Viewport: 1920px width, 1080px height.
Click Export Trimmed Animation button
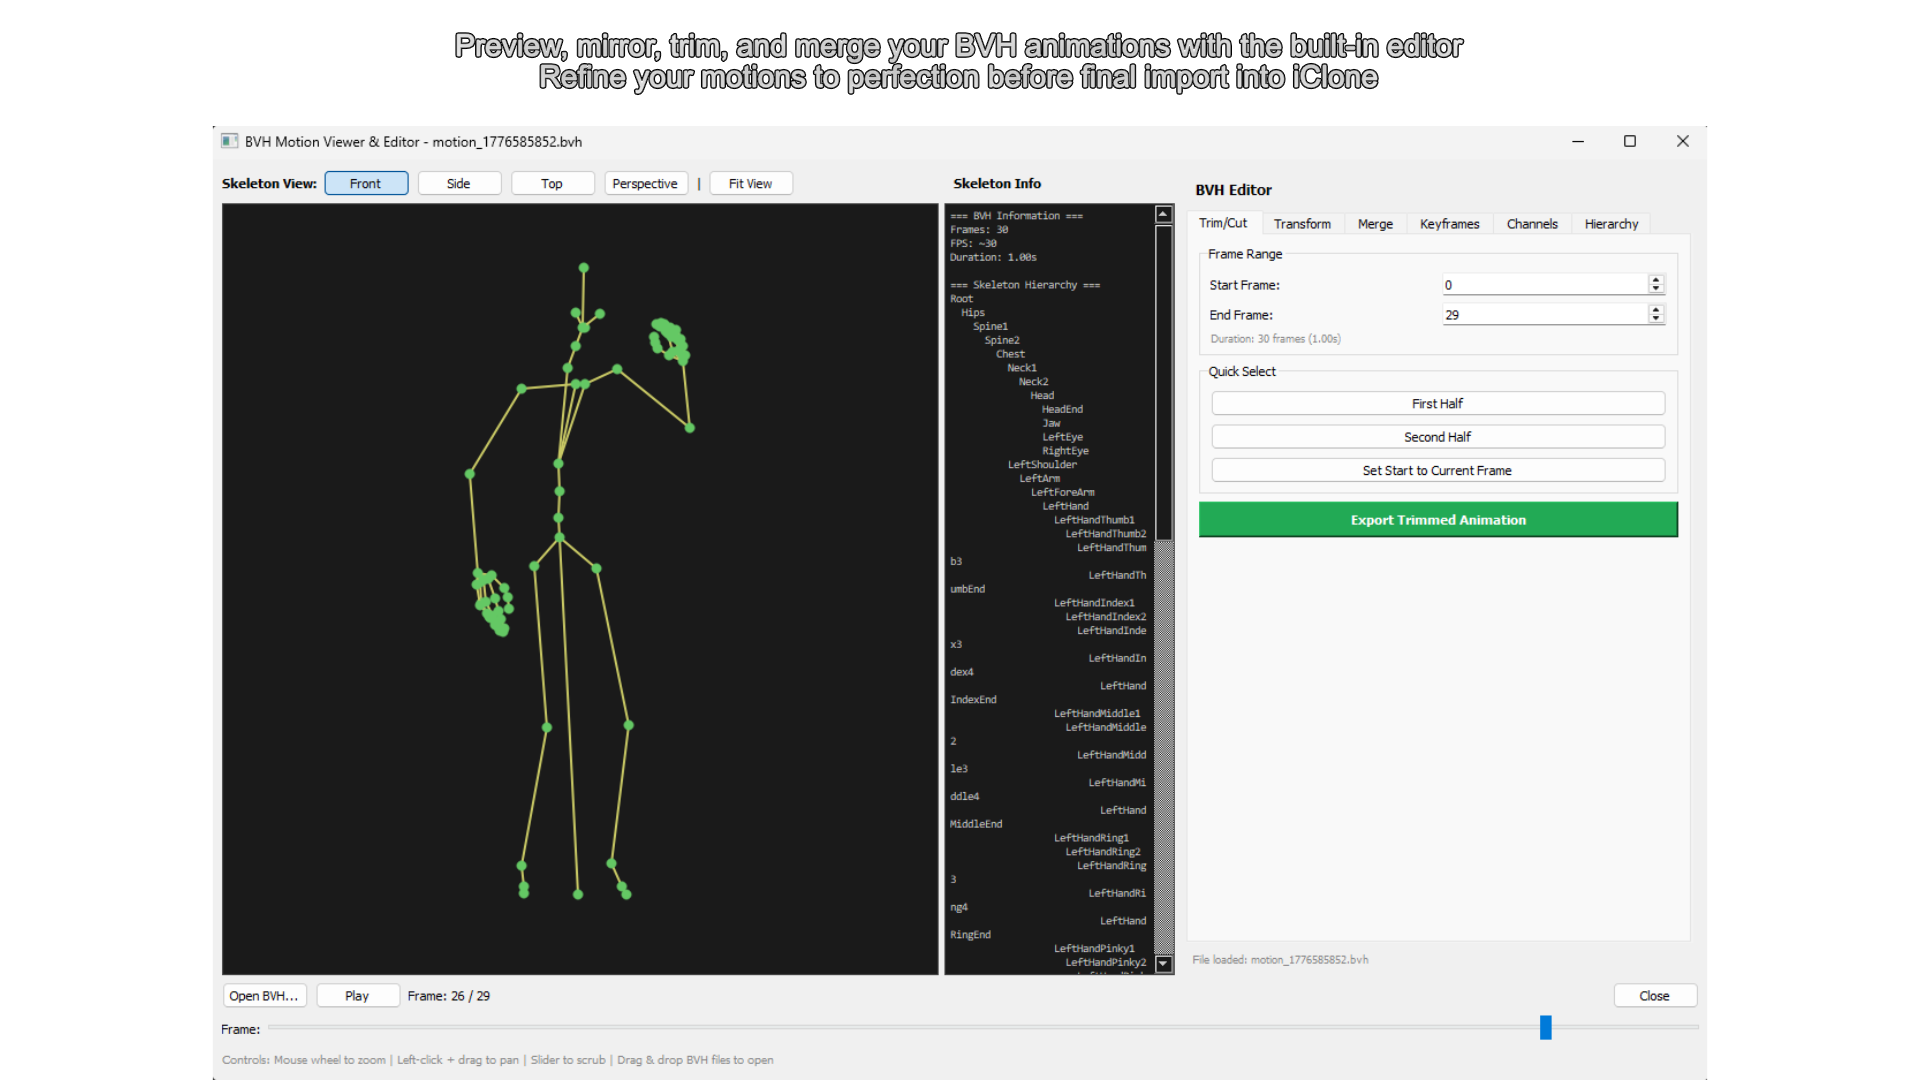pos(1438,520)
